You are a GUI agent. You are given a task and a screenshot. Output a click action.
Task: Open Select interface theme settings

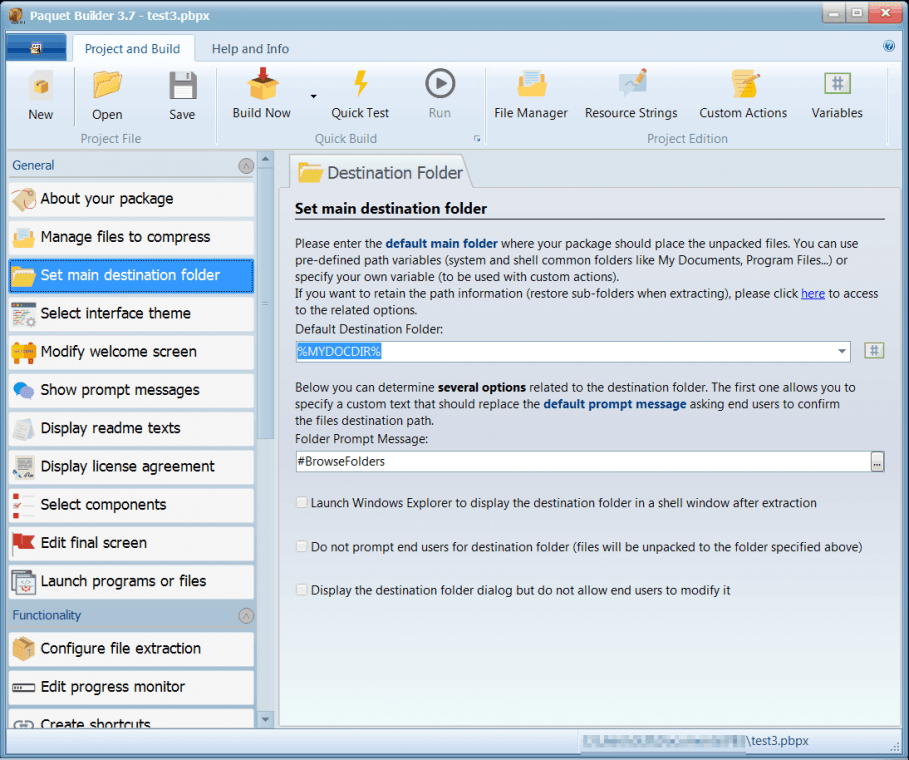131,314
